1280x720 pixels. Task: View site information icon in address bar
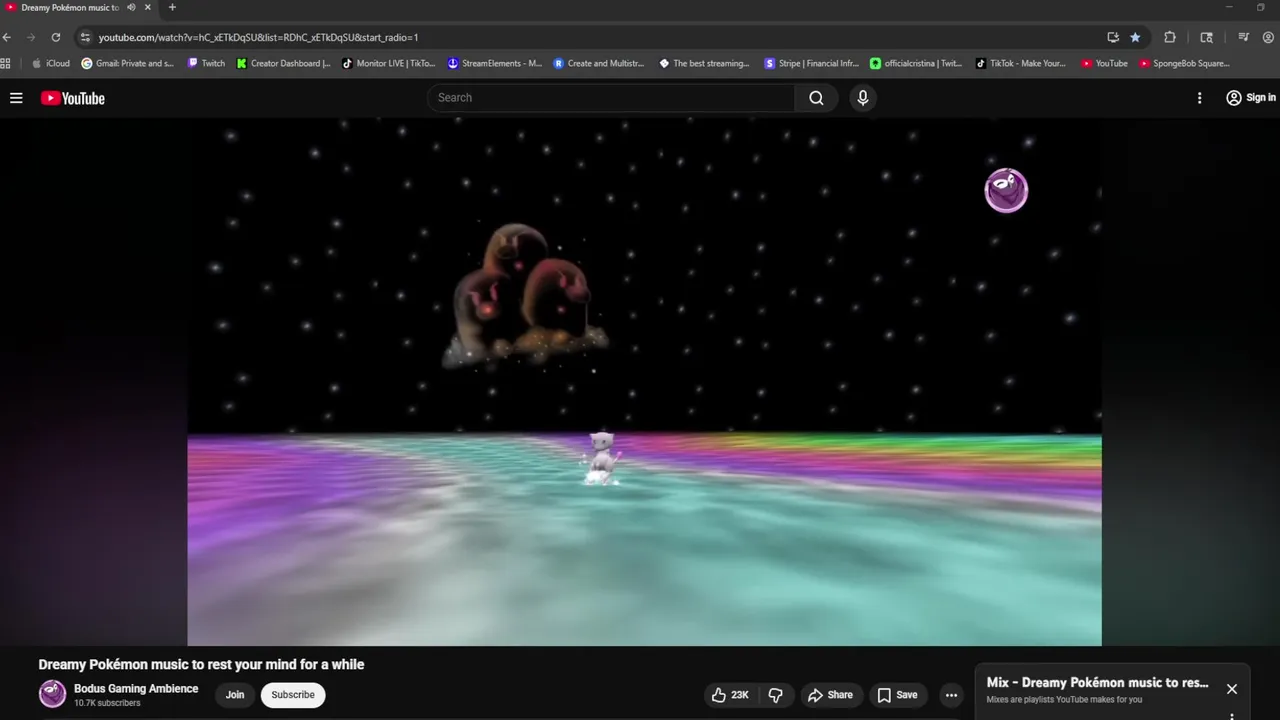pyautogui.click(x=86, y=37)
